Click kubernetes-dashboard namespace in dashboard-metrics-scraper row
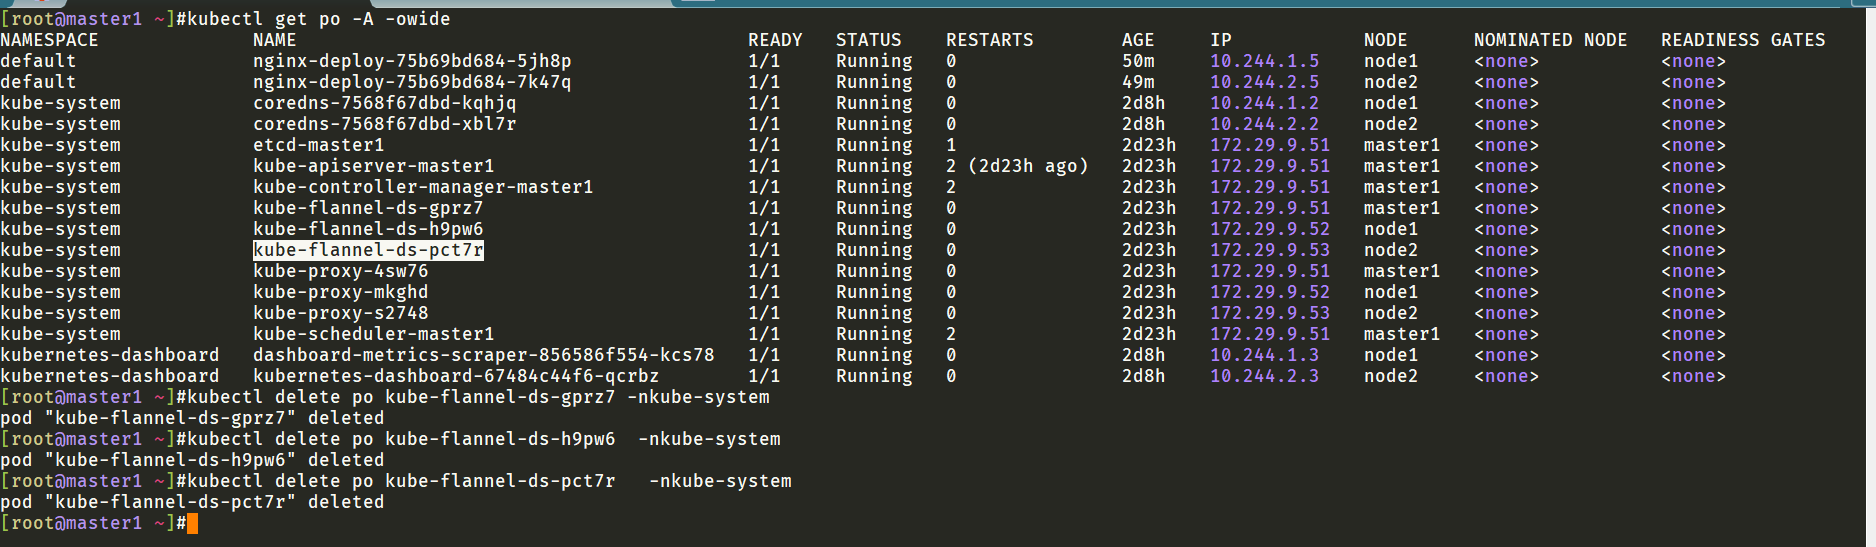The width and height of the screenshot is (1876, 547). click(110, 355)
